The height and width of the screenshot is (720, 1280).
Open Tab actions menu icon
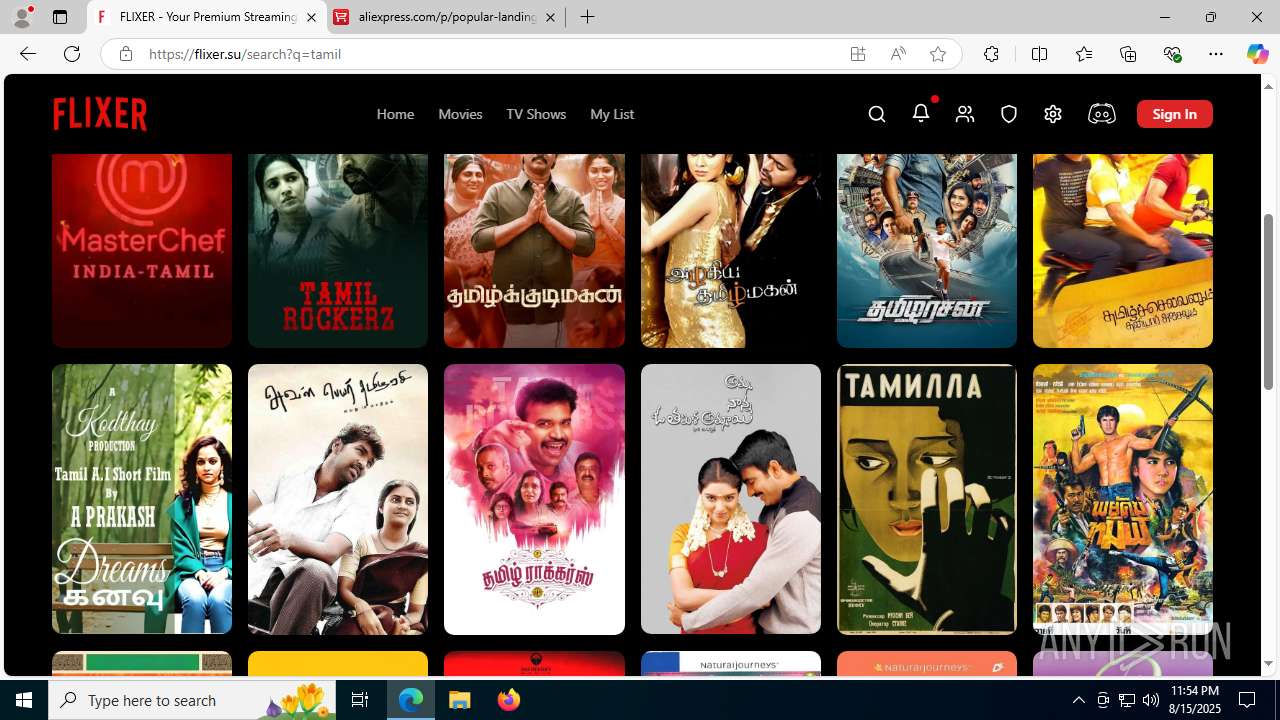(x=60, y=17)
